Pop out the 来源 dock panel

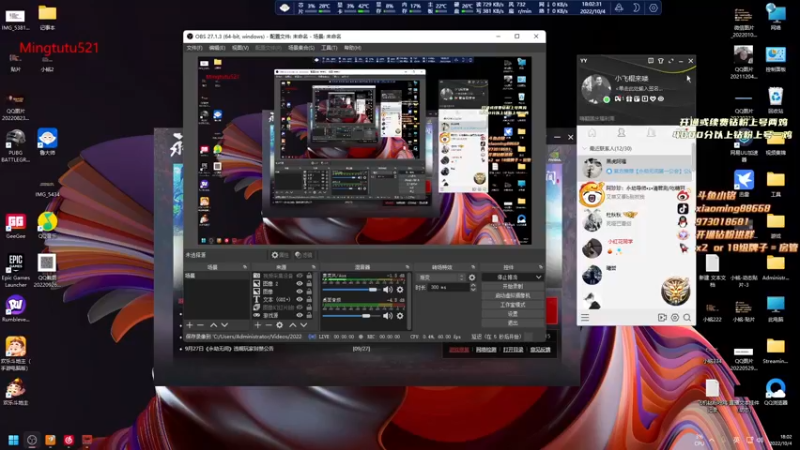coord(314,267)
